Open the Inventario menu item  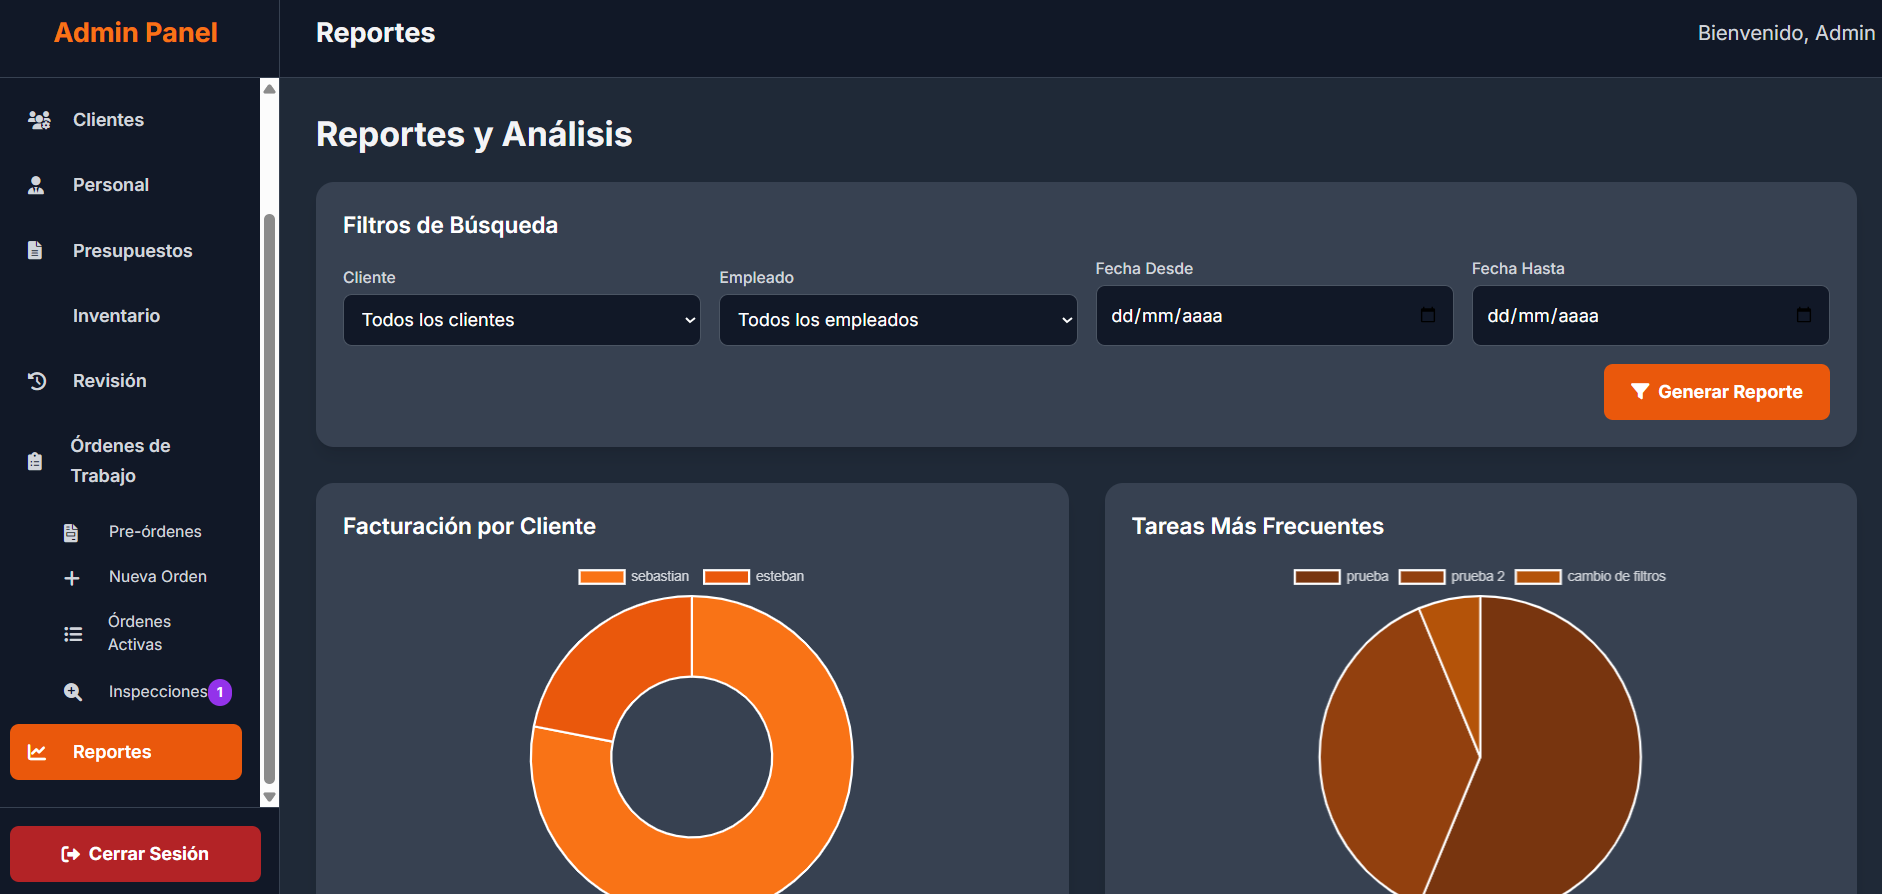116,316
